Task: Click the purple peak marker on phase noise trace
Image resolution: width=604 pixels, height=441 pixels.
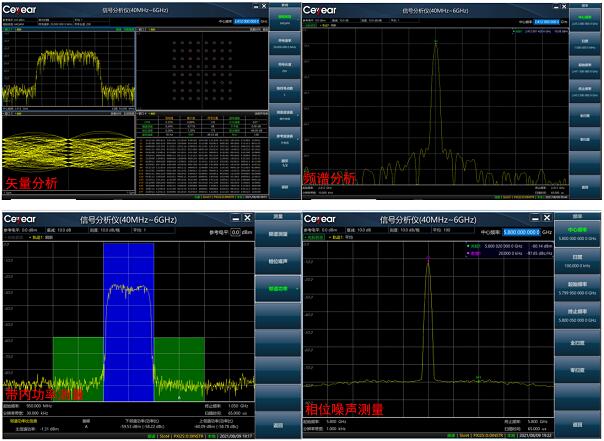Action: coord(428,259)
